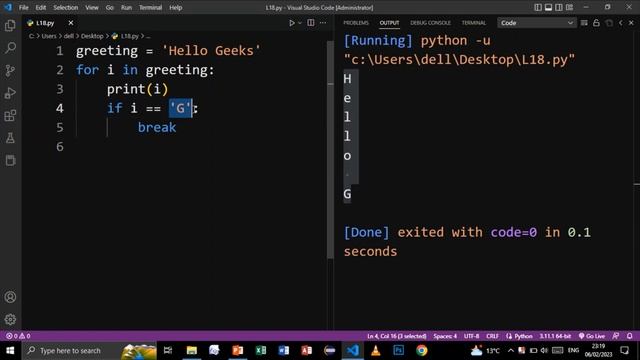Open VLC media player from taskbar

(x=376, y=351)
